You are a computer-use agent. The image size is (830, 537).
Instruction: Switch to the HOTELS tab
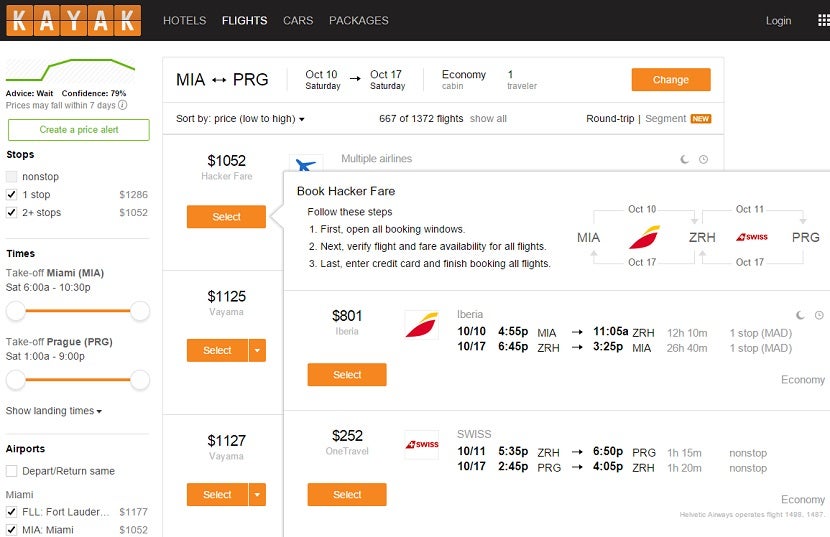coord(184,21)
